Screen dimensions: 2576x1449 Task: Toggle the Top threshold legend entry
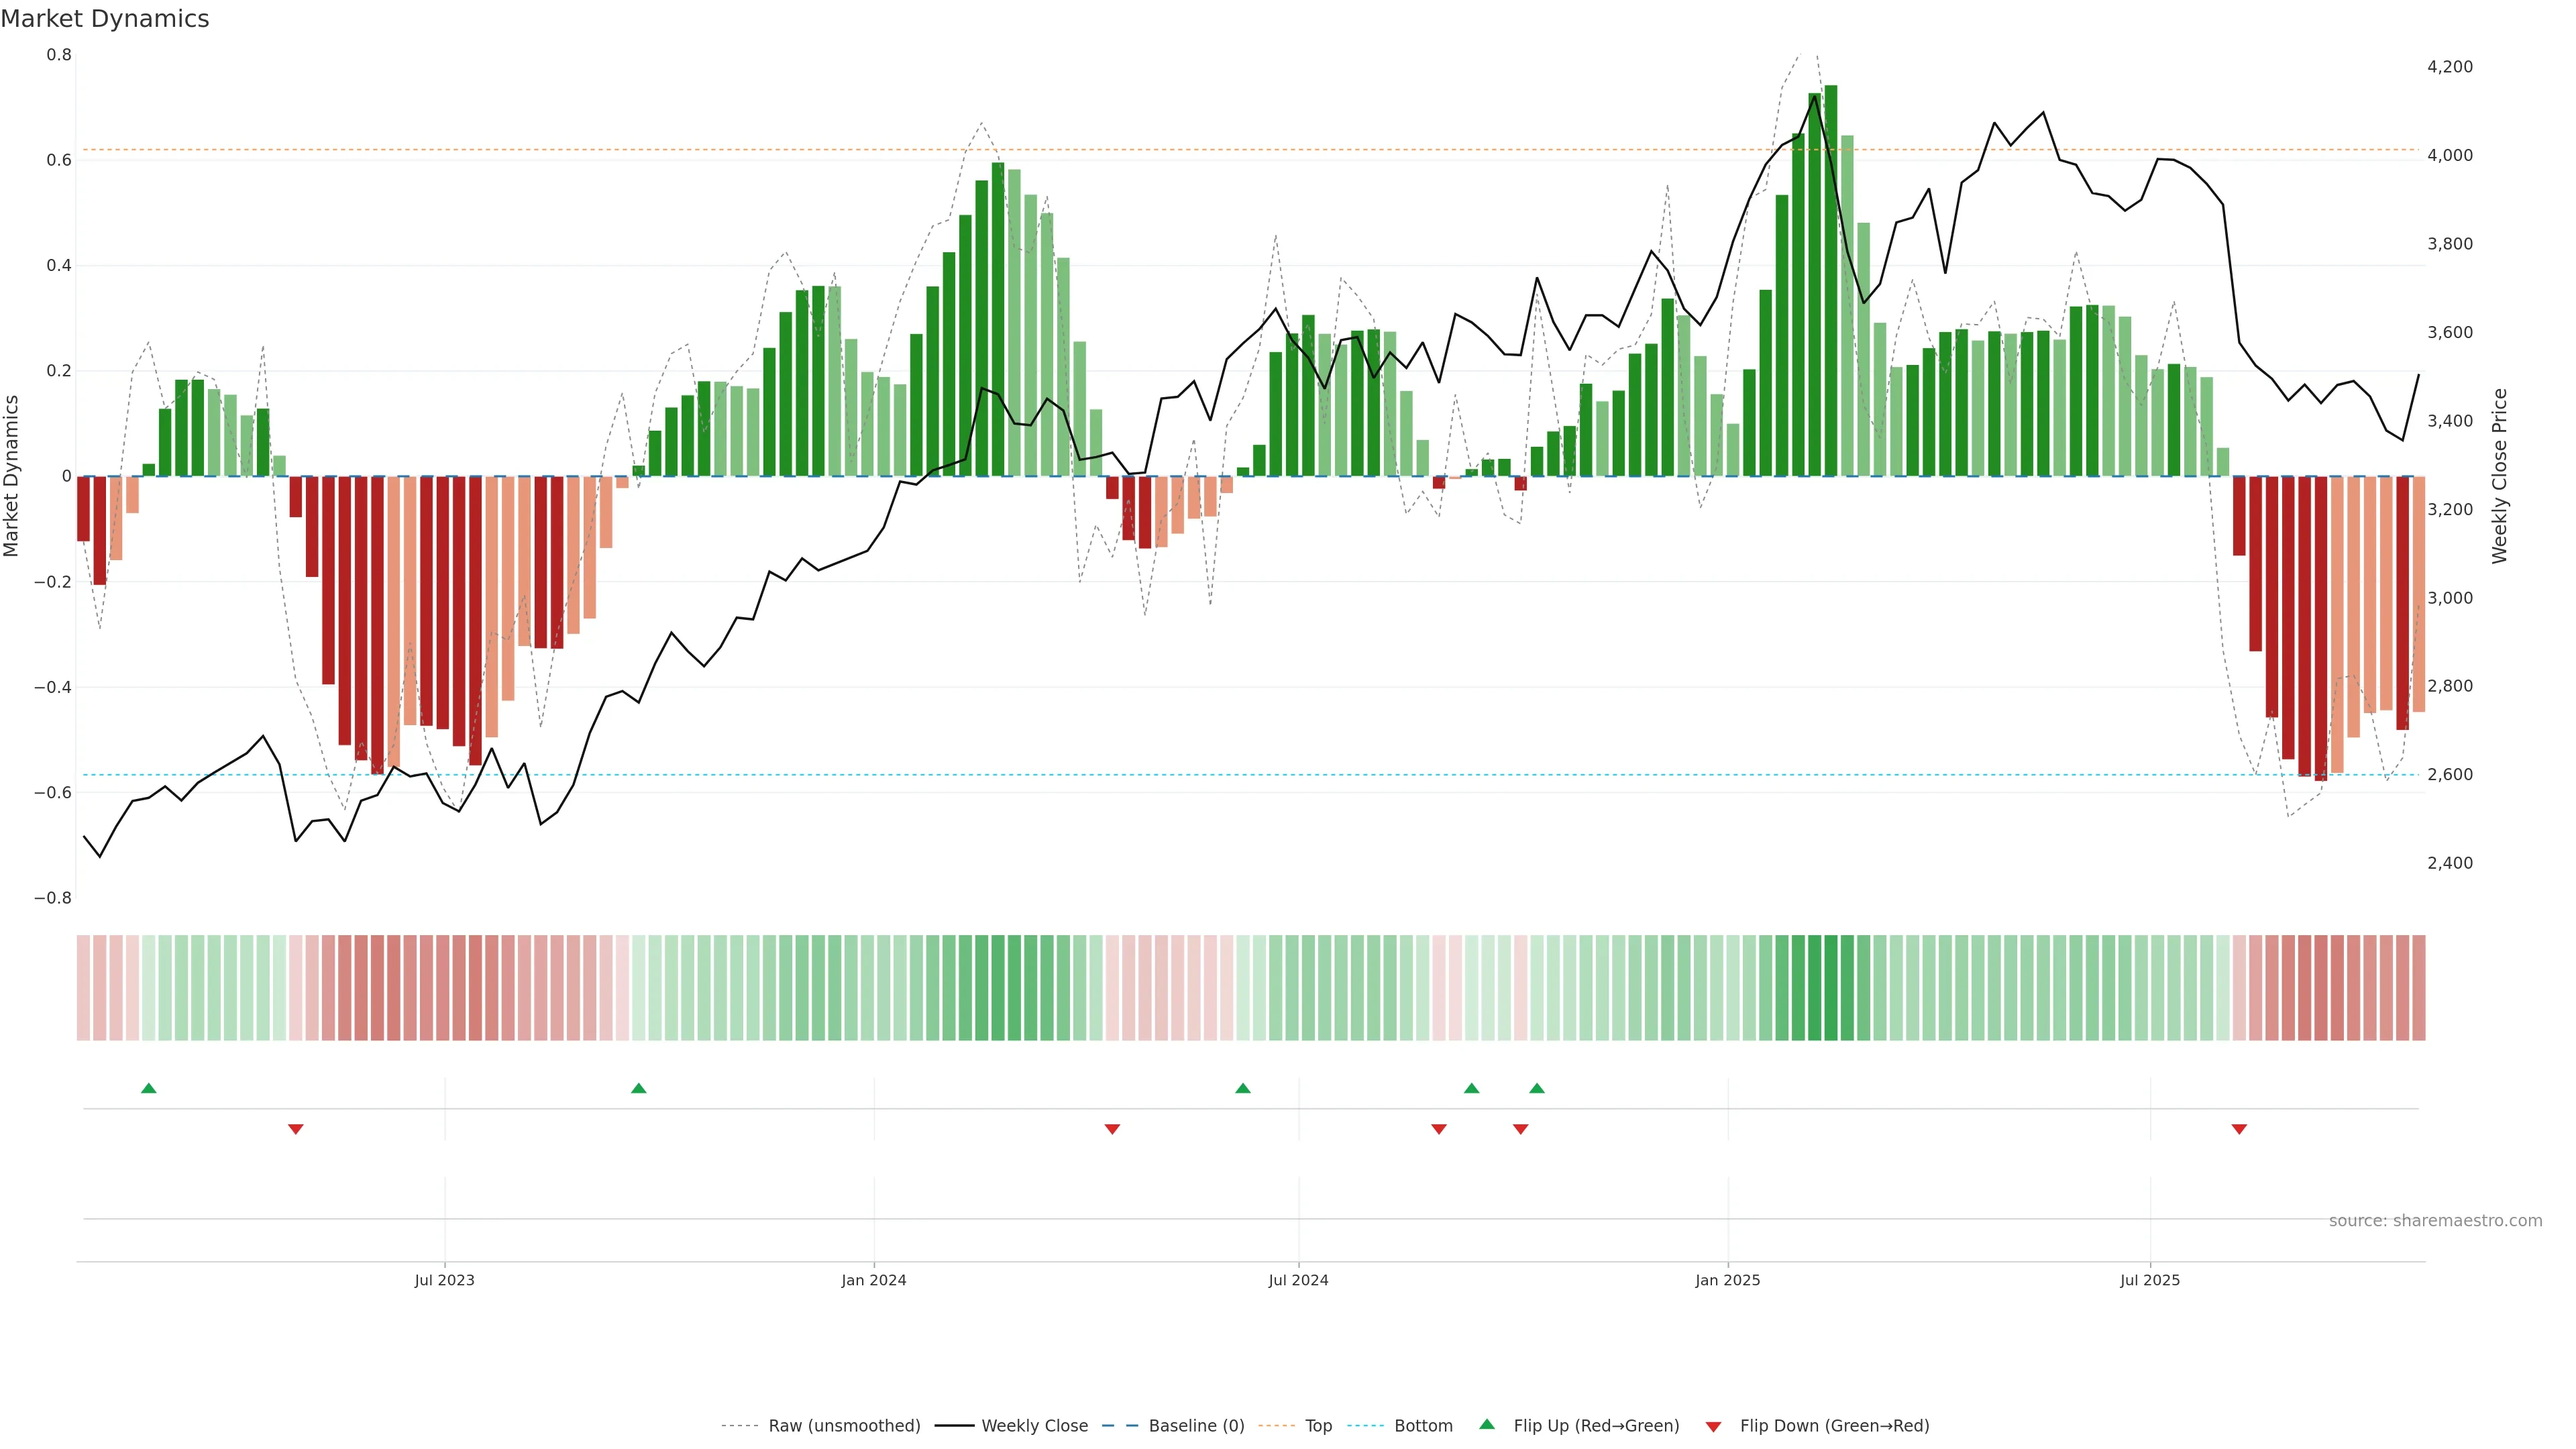pyautogui.click(x=1318, y=1426)
